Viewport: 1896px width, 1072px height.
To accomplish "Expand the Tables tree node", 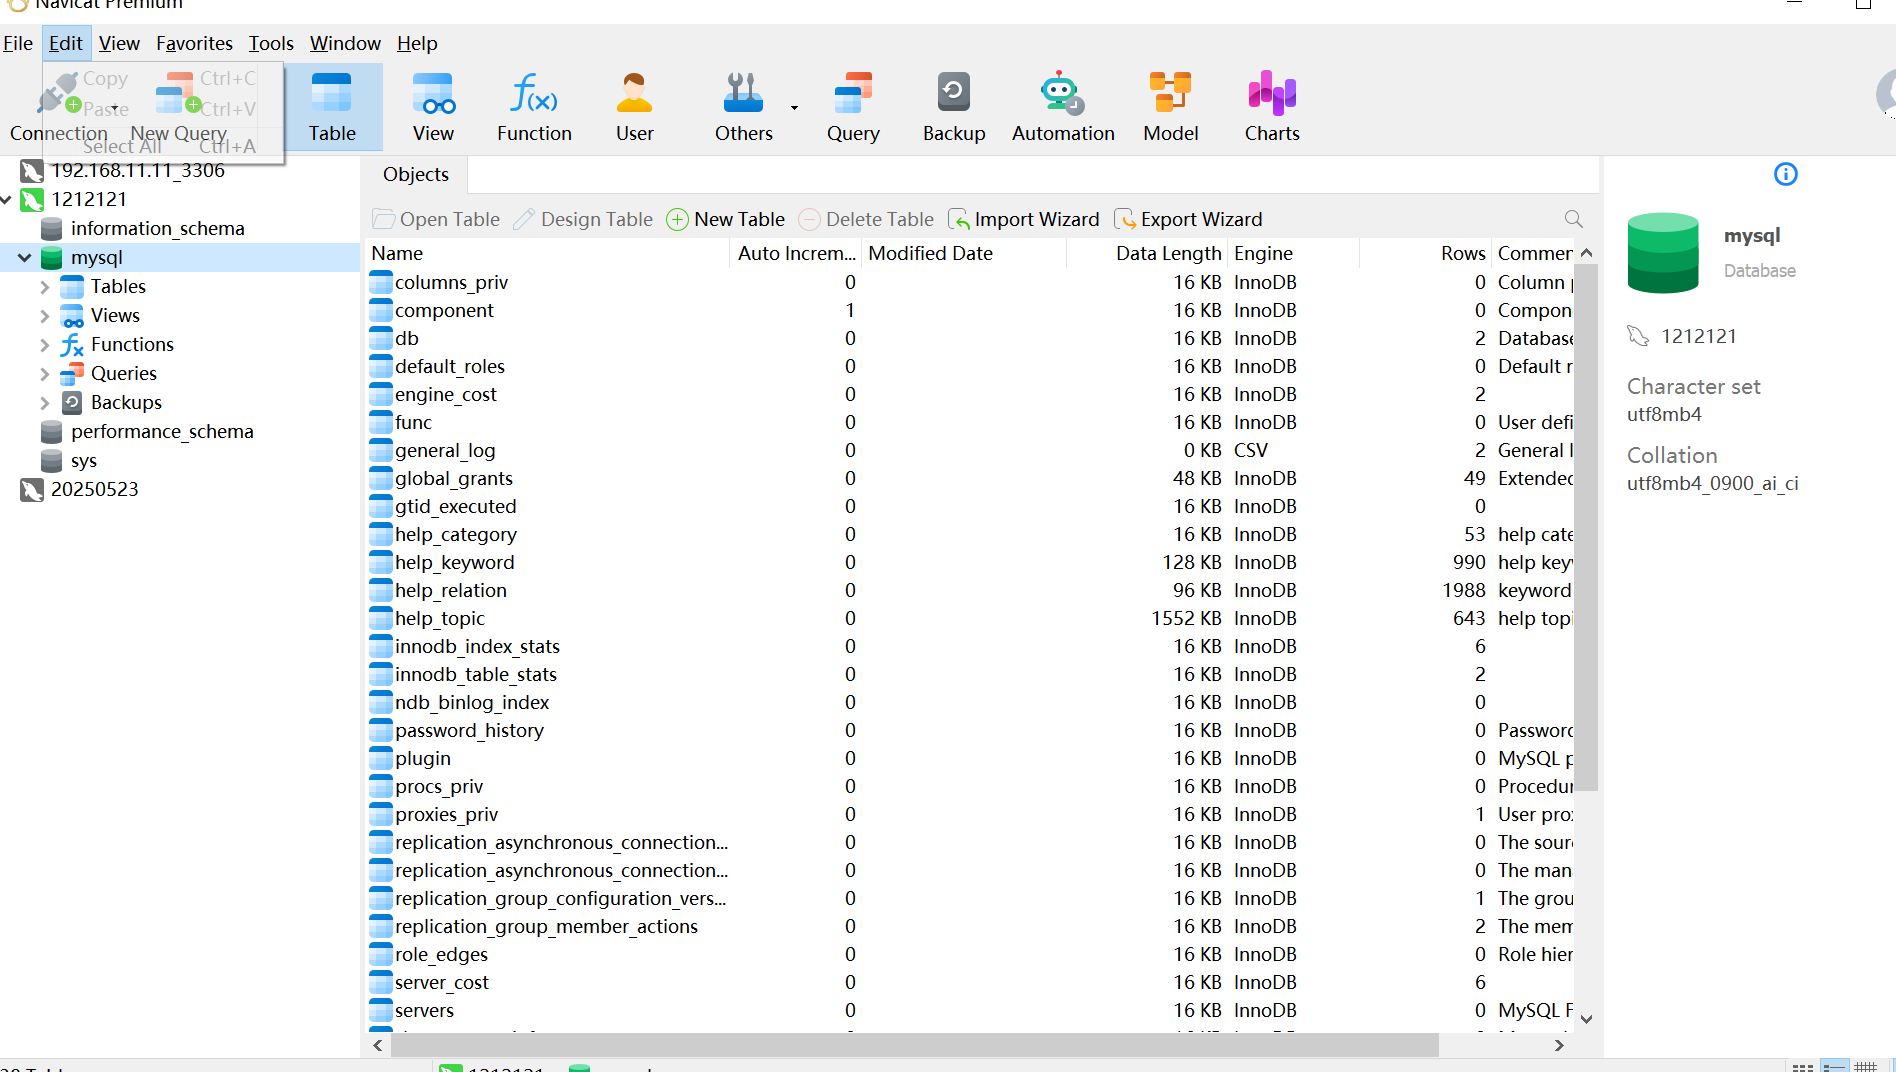I will tap(45, 287).
